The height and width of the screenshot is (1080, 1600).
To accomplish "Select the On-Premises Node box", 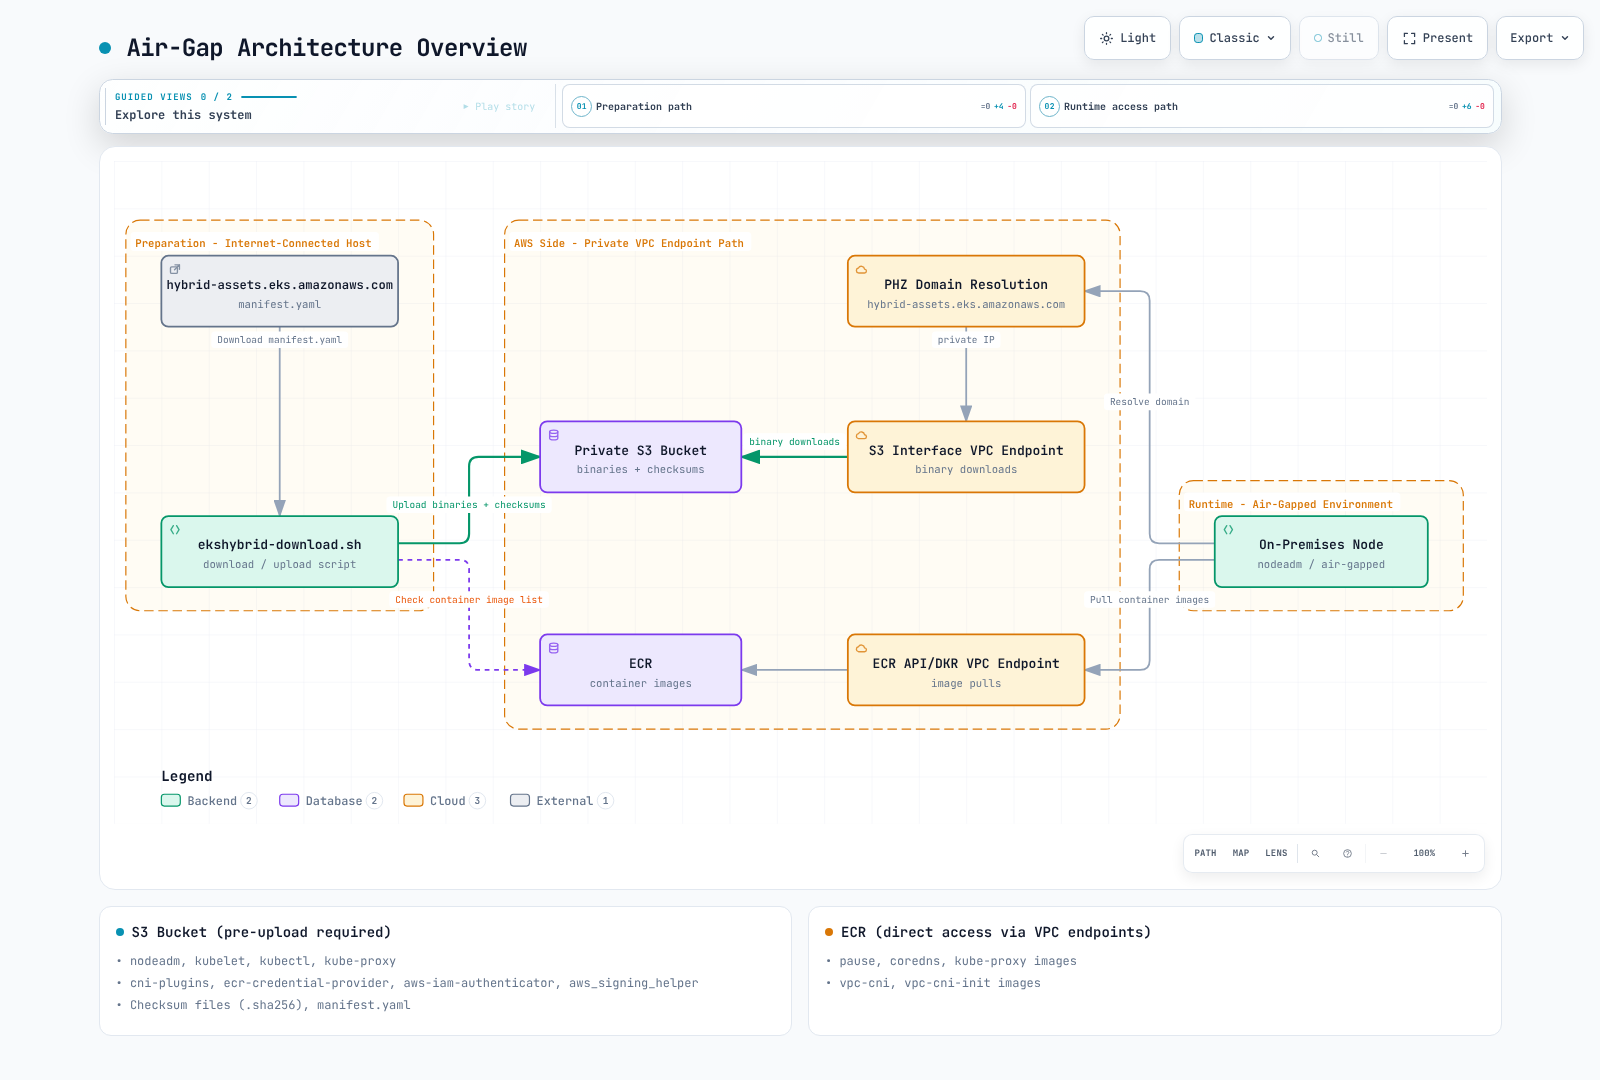I will [1321, 551].
